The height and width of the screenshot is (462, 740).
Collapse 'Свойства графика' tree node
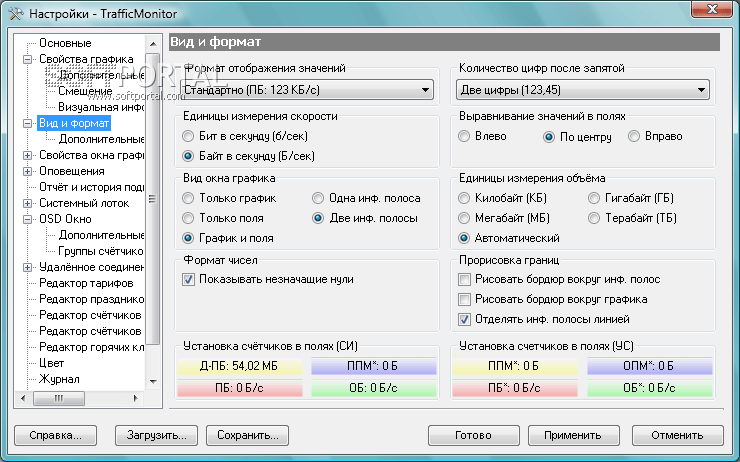[x=27, y=59]
